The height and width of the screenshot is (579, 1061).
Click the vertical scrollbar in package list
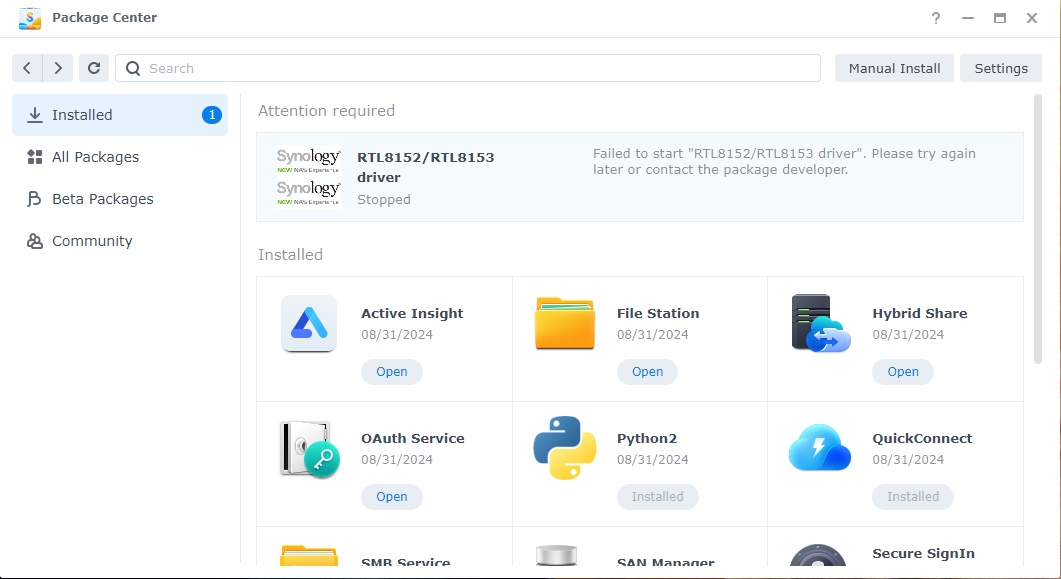tap(1038, 229)
